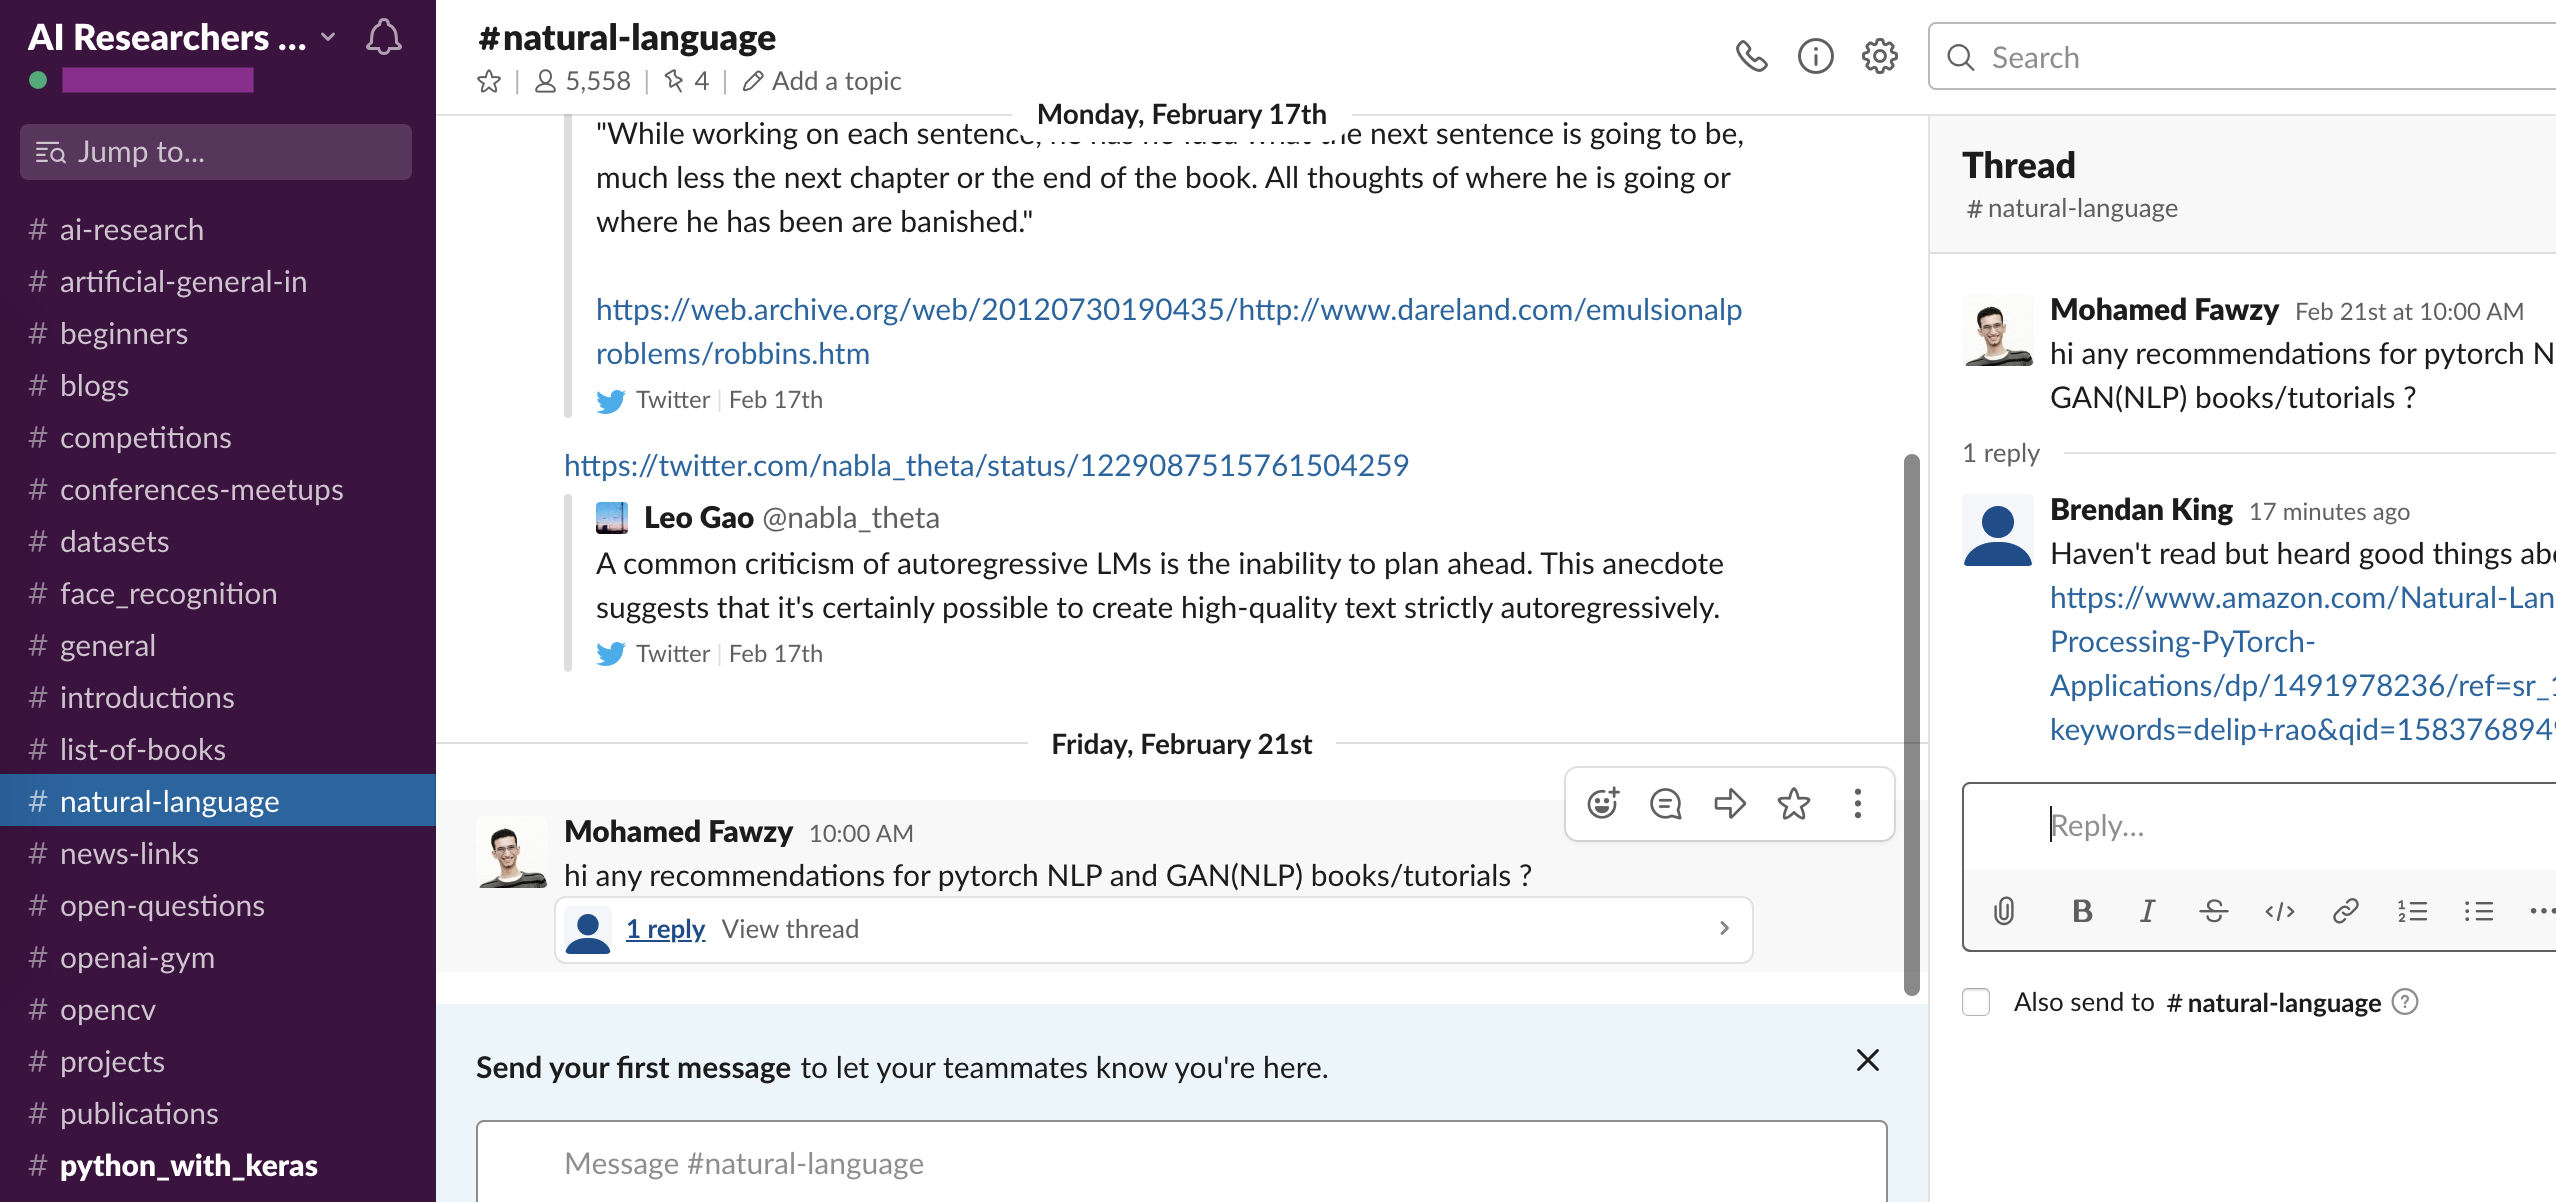Open more actions menu on message
This screenshot has height=1202, width=2556.
pos(1857,803)
